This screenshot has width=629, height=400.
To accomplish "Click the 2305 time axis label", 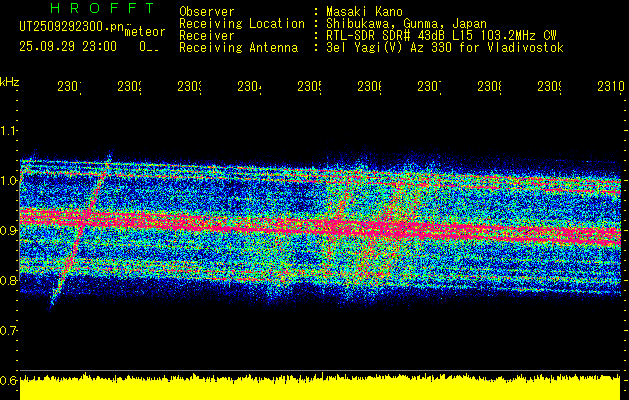I will [309, 86].
